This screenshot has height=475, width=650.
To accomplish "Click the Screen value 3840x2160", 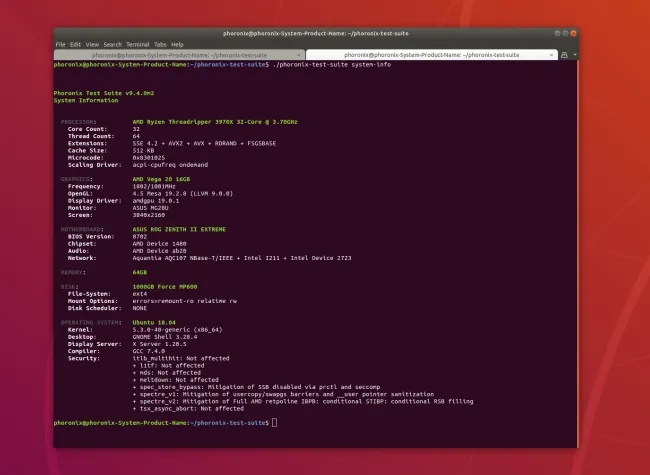I will (x=148, y=215).
